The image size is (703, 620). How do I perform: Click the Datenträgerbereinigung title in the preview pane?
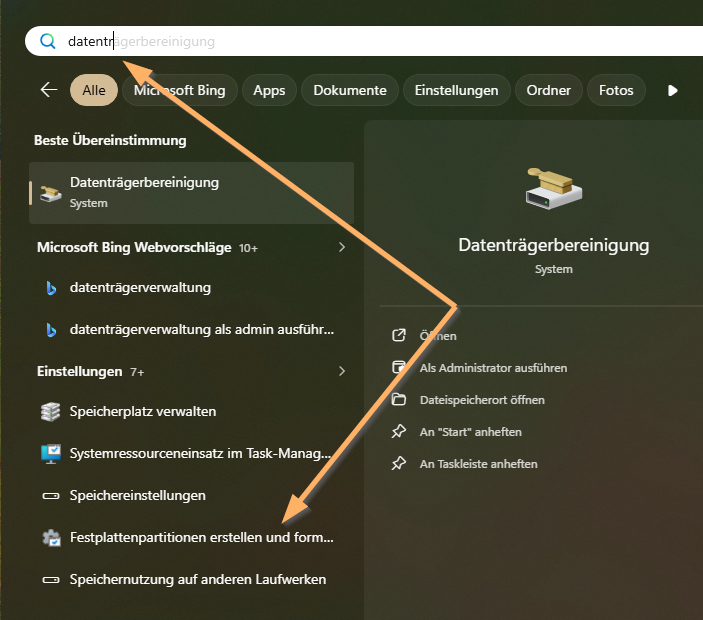click(554, 245)
